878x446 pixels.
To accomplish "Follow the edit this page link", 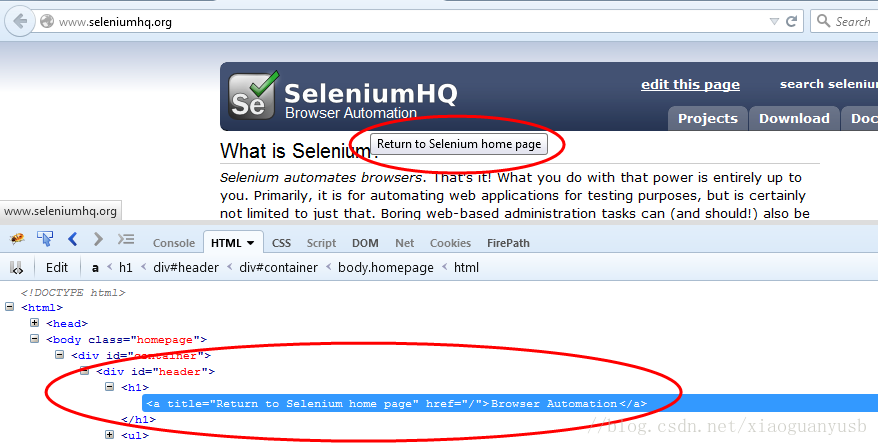I will 690,84.
